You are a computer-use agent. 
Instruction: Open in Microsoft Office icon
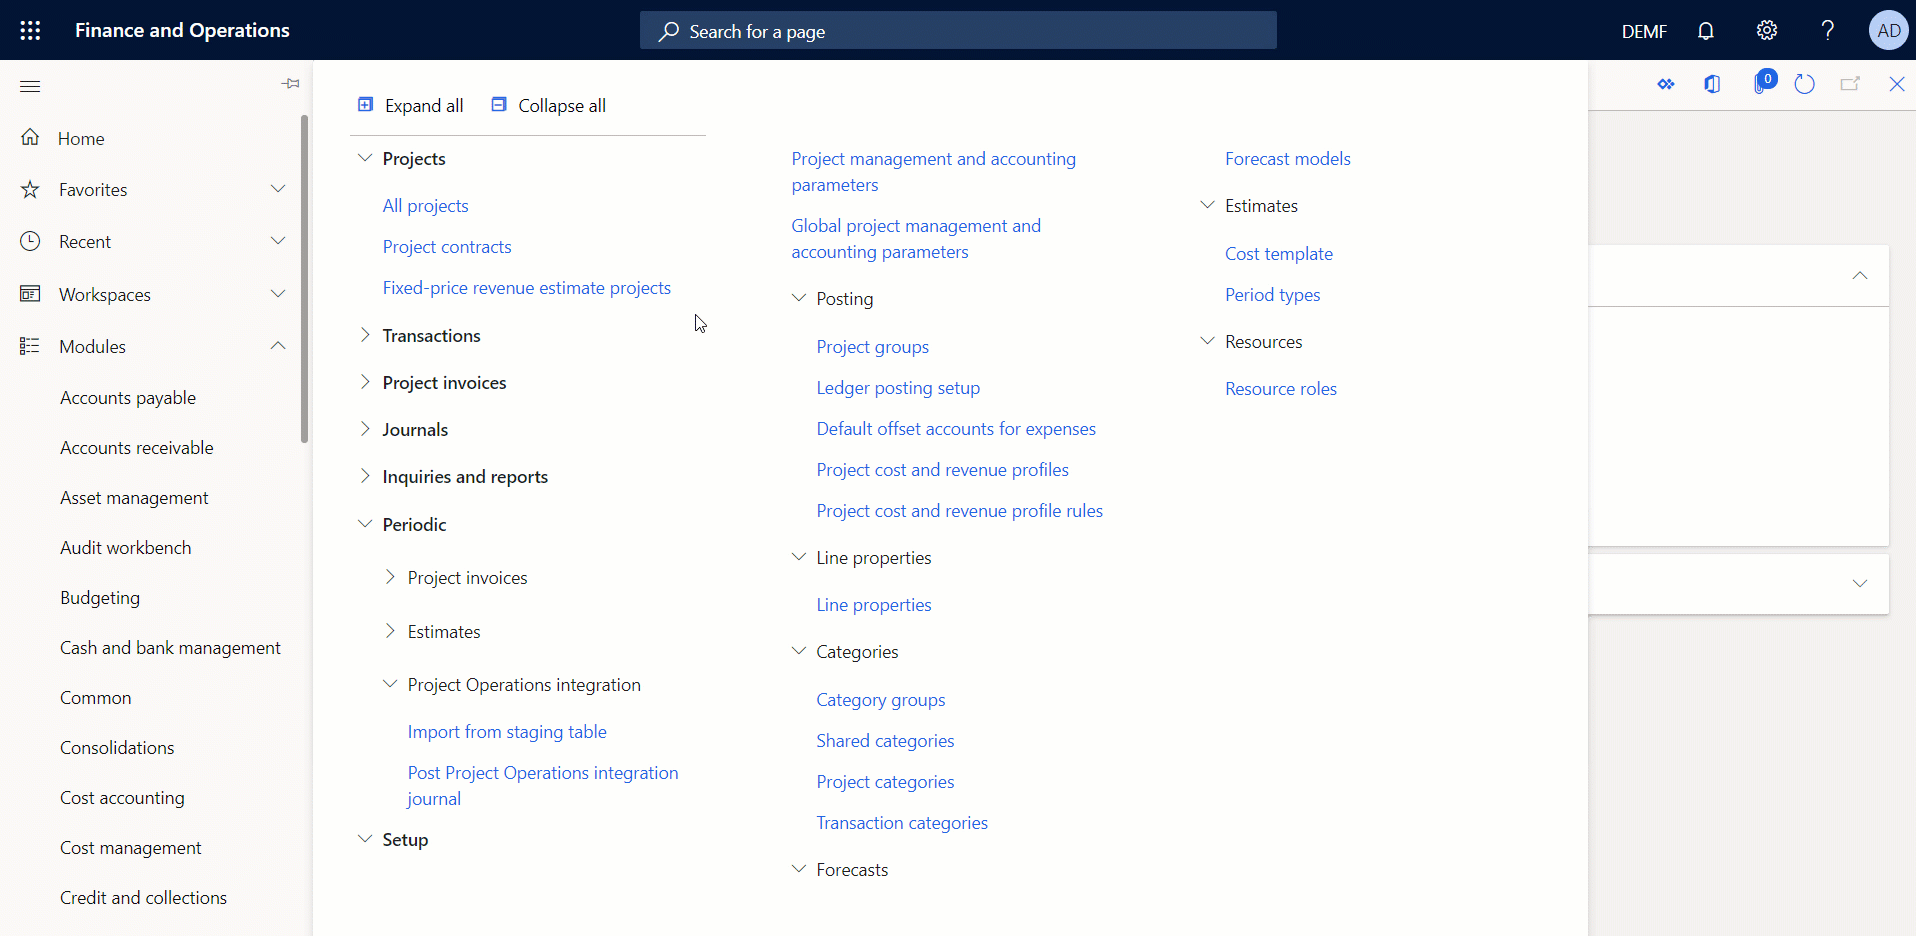point(1712,85)
